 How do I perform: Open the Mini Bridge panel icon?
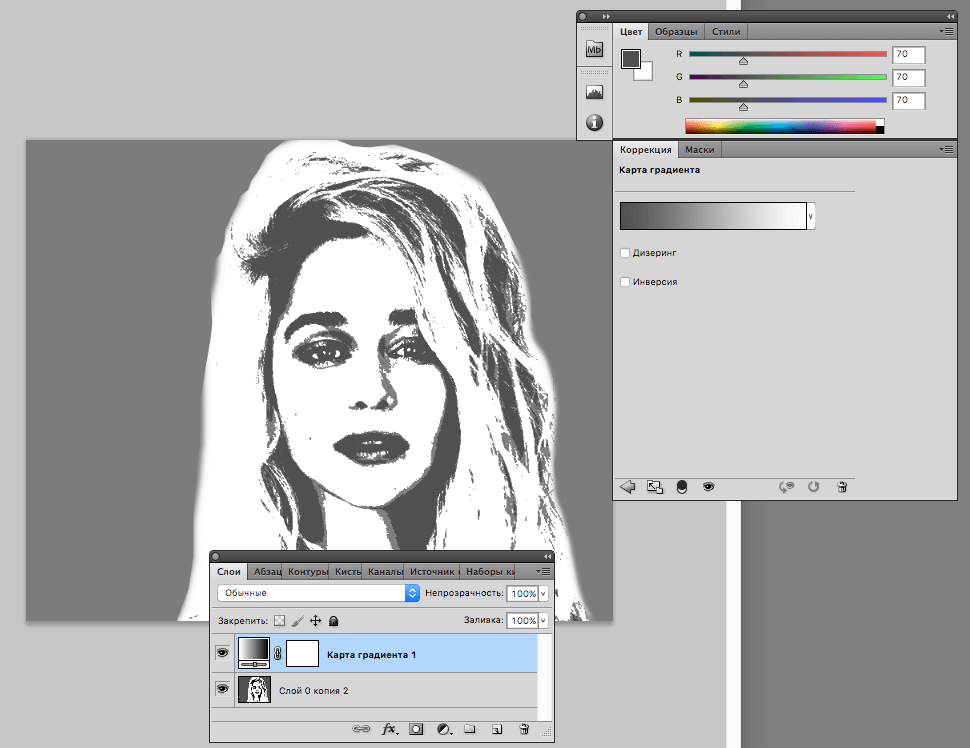tap(594, 50)
